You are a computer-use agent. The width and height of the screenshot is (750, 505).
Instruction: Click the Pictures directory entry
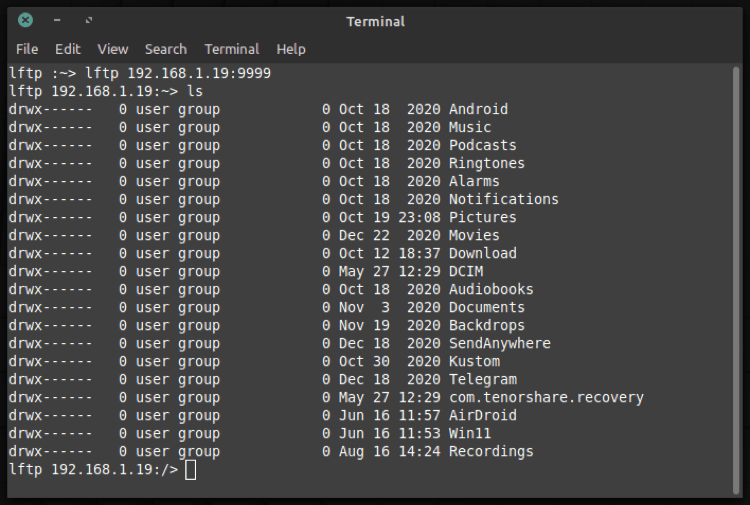tap(482, 217)
